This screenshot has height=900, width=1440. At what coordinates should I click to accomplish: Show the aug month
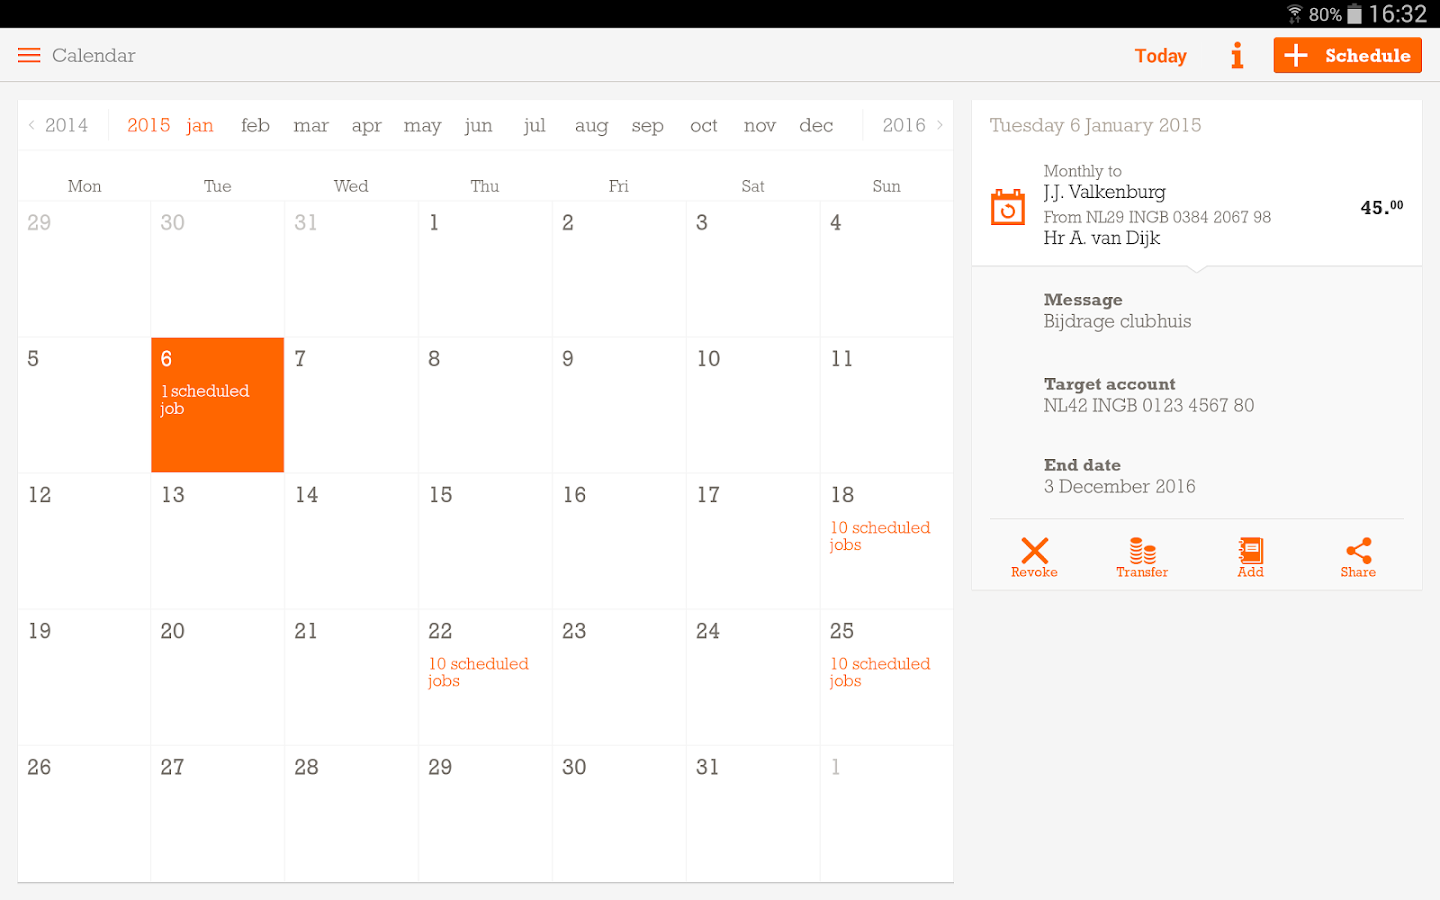coord(591,126)
